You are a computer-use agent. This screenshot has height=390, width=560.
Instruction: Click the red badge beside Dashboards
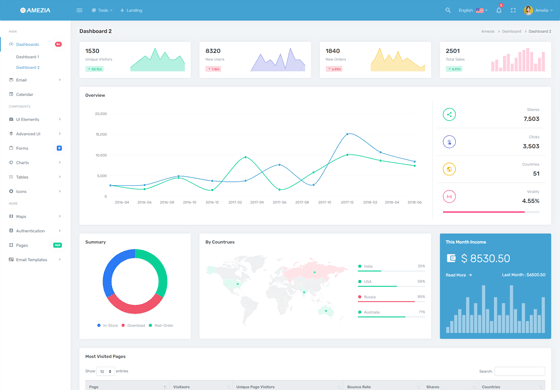pos(58,44)
